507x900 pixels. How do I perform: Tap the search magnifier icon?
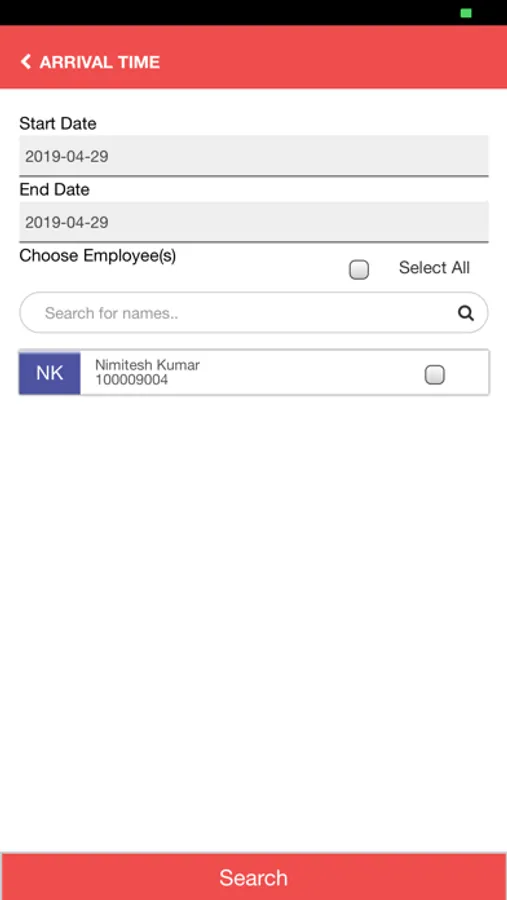[466, 313]
